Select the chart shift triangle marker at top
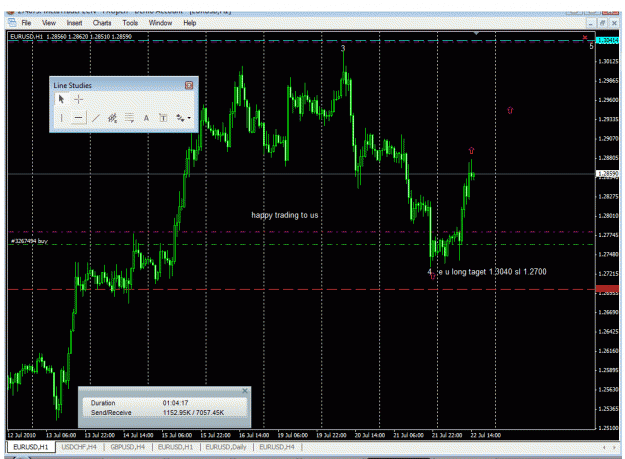625x459 pixels. (476, 34)
